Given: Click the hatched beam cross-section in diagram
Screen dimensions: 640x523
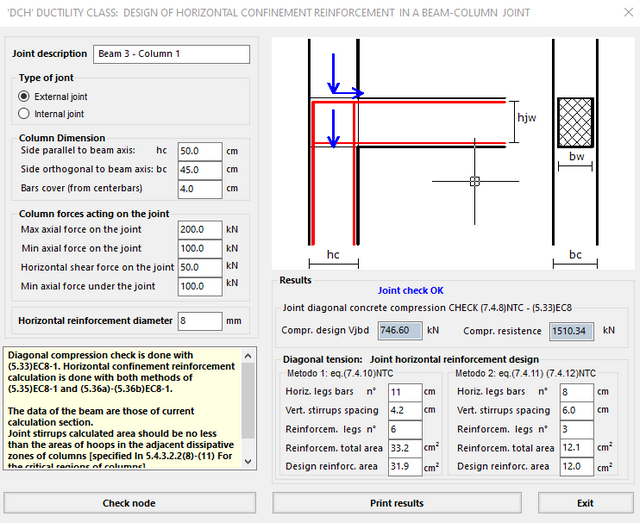Looking at the screenshot, I should pyautogui.click(x=576, y=122).
